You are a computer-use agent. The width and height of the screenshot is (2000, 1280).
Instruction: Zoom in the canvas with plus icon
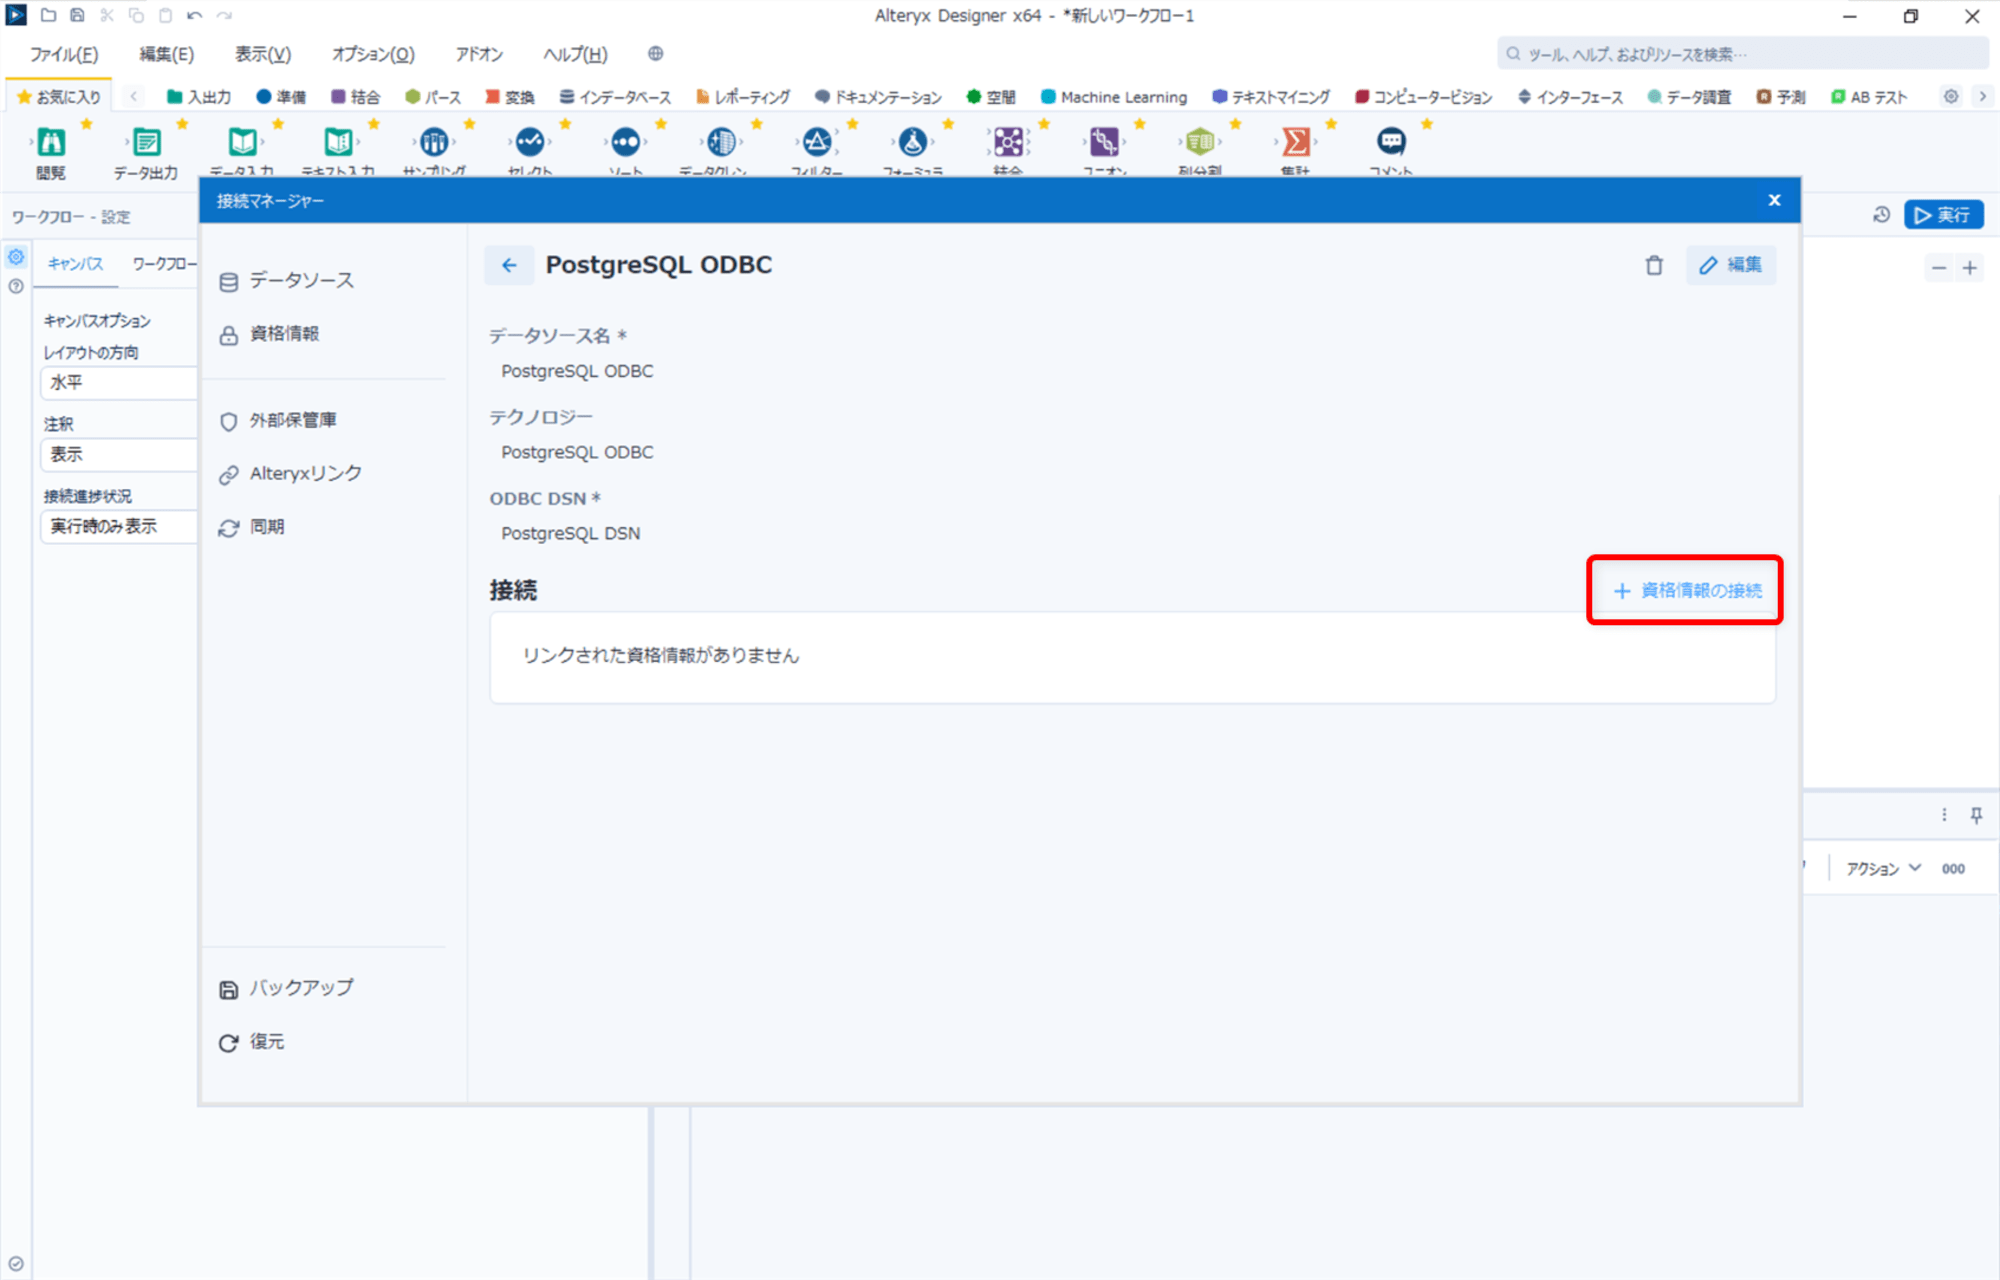(1970, 268)
